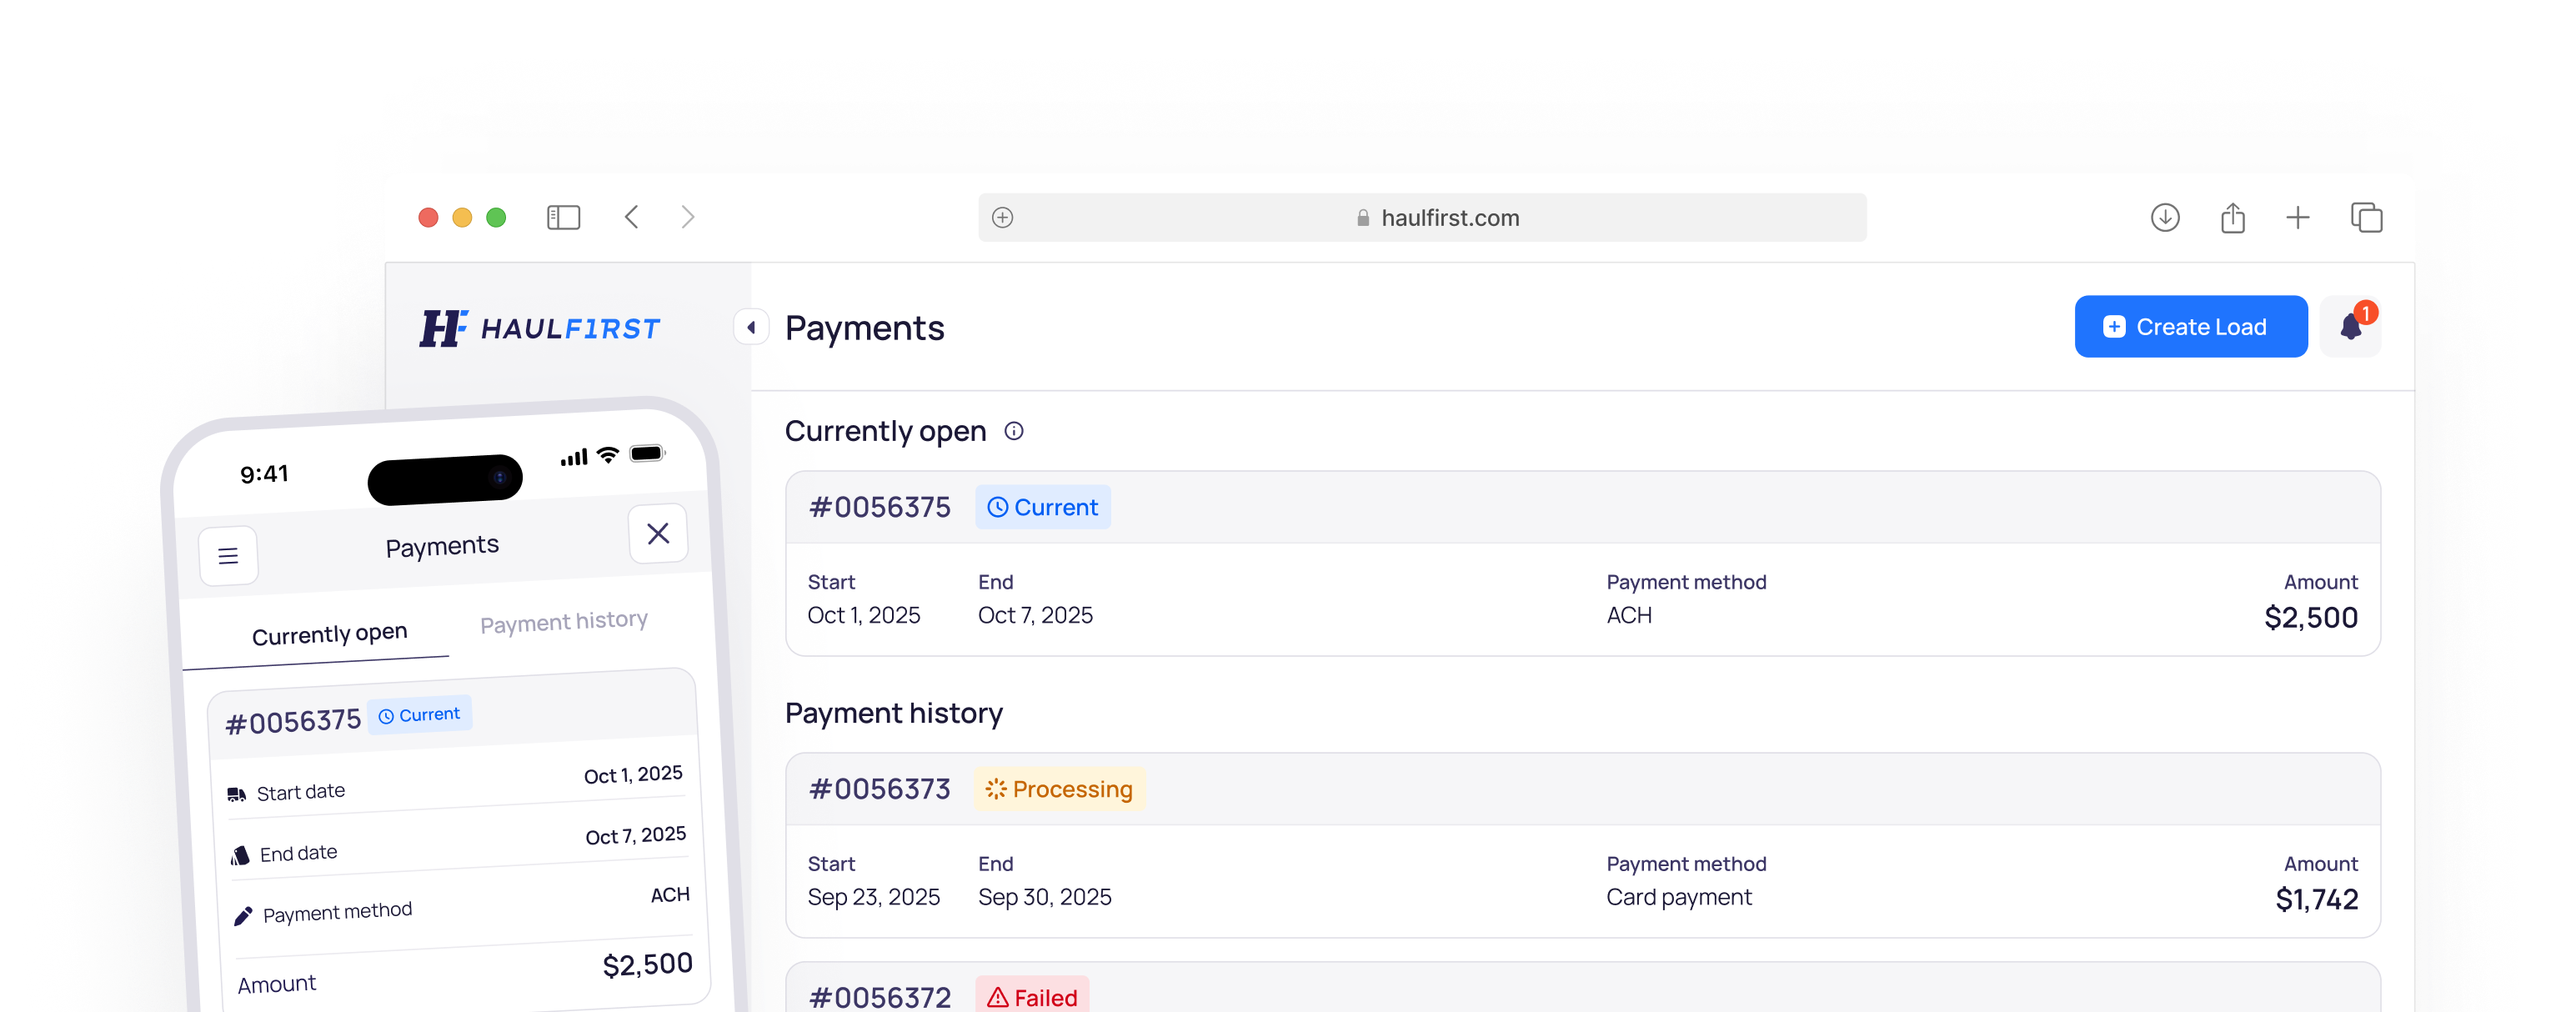Collapse the sidebar with the arrow toggle

(751, 327)
